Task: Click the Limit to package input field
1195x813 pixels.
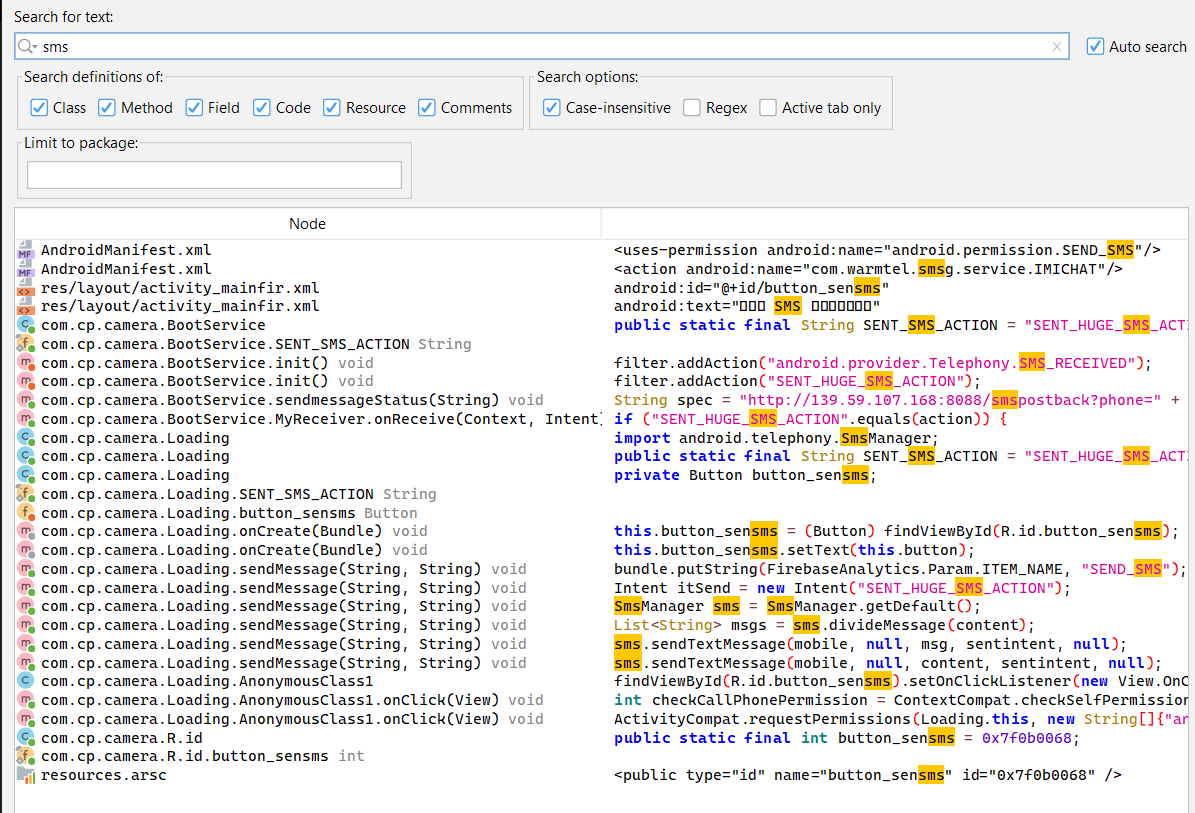Action: point(214,174)
